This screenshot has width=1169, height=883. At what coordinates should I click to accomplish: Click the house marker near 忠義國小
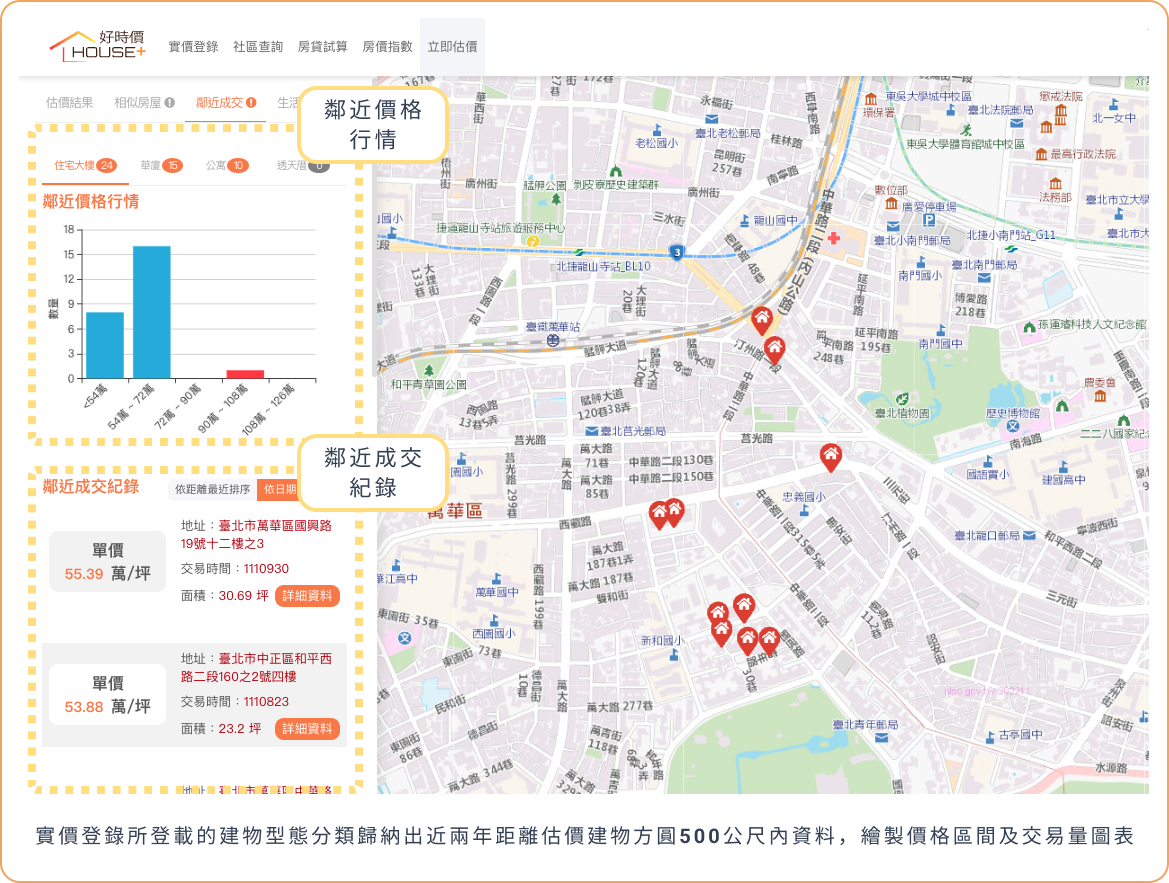pyautogui.click(x=830, y=456)
